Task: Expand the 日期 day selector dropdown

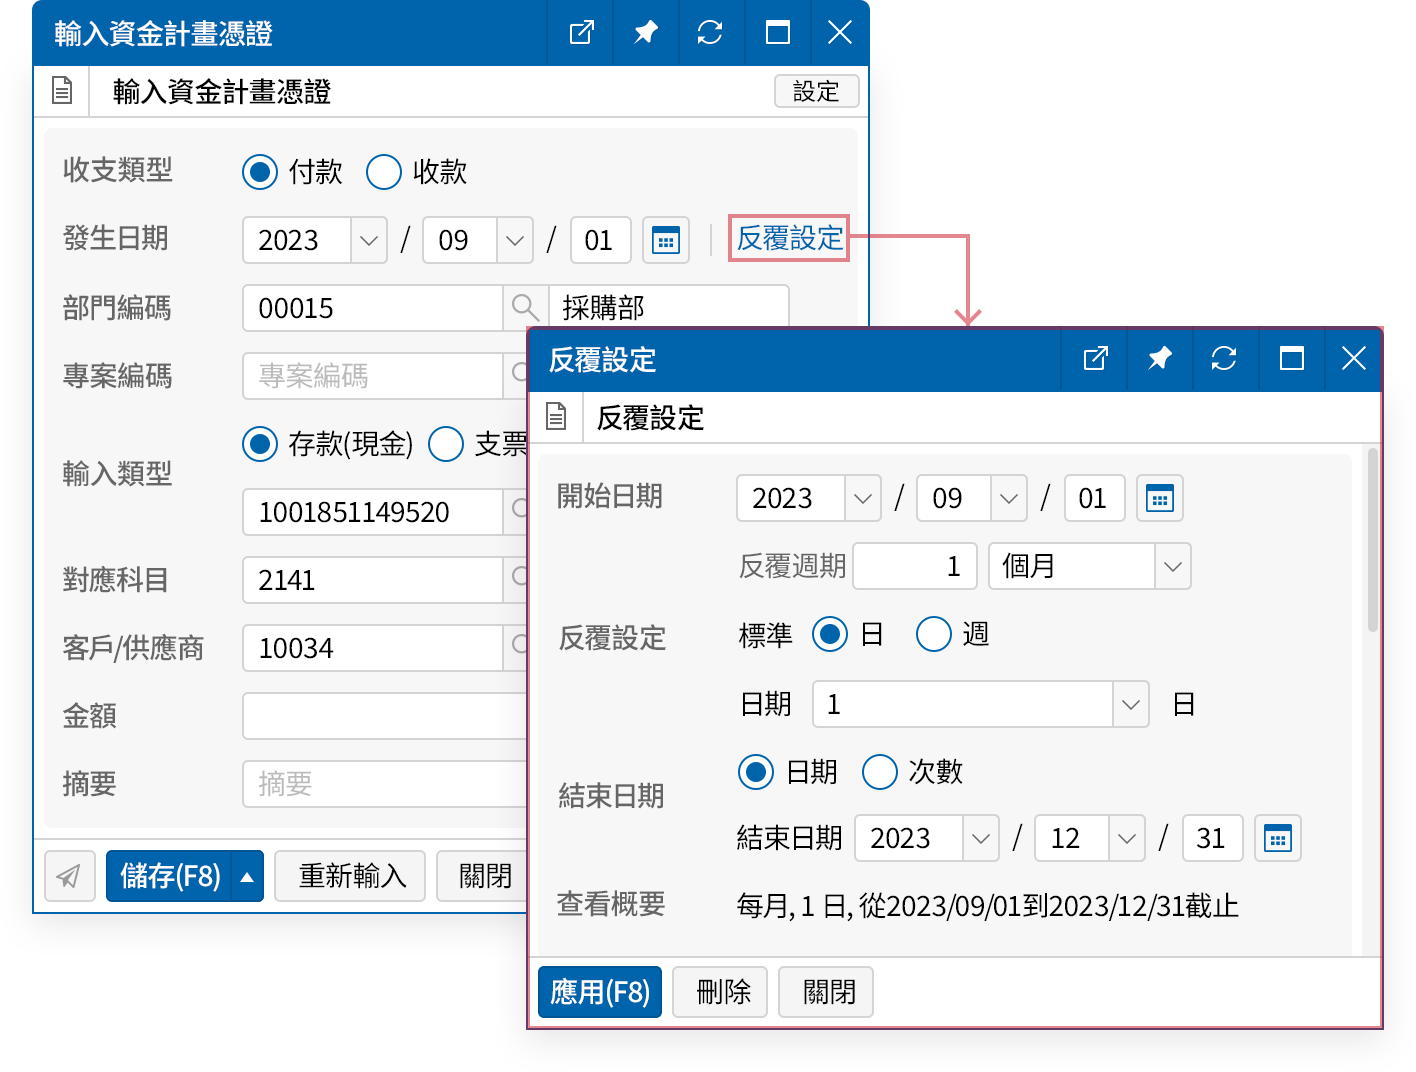Action: pyautogui.click(x=1130, y=704)
